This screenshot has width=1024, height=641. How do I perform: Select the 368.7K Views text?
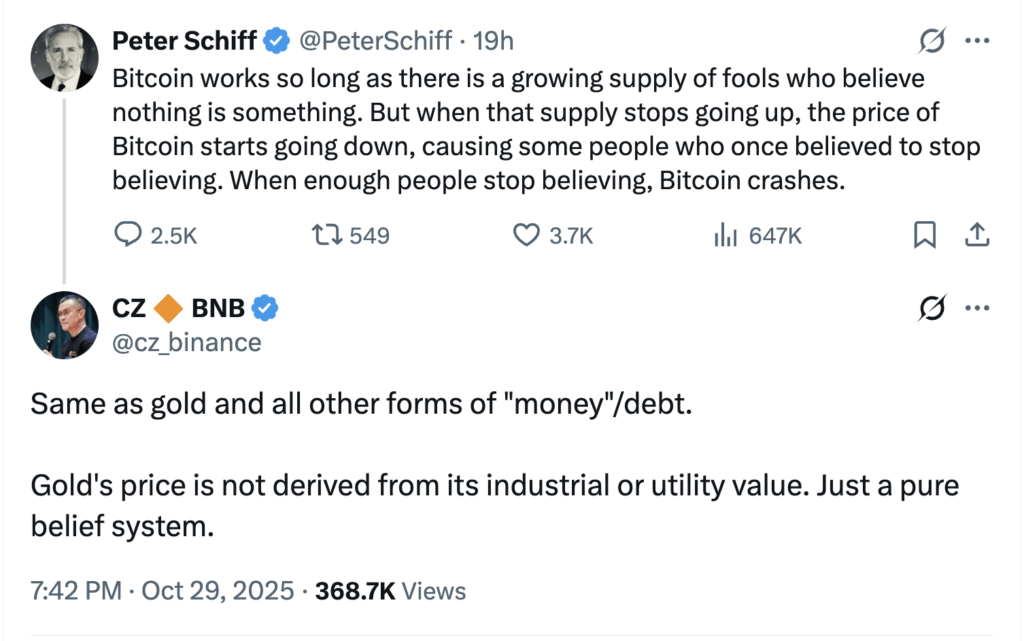click(389, 591)
